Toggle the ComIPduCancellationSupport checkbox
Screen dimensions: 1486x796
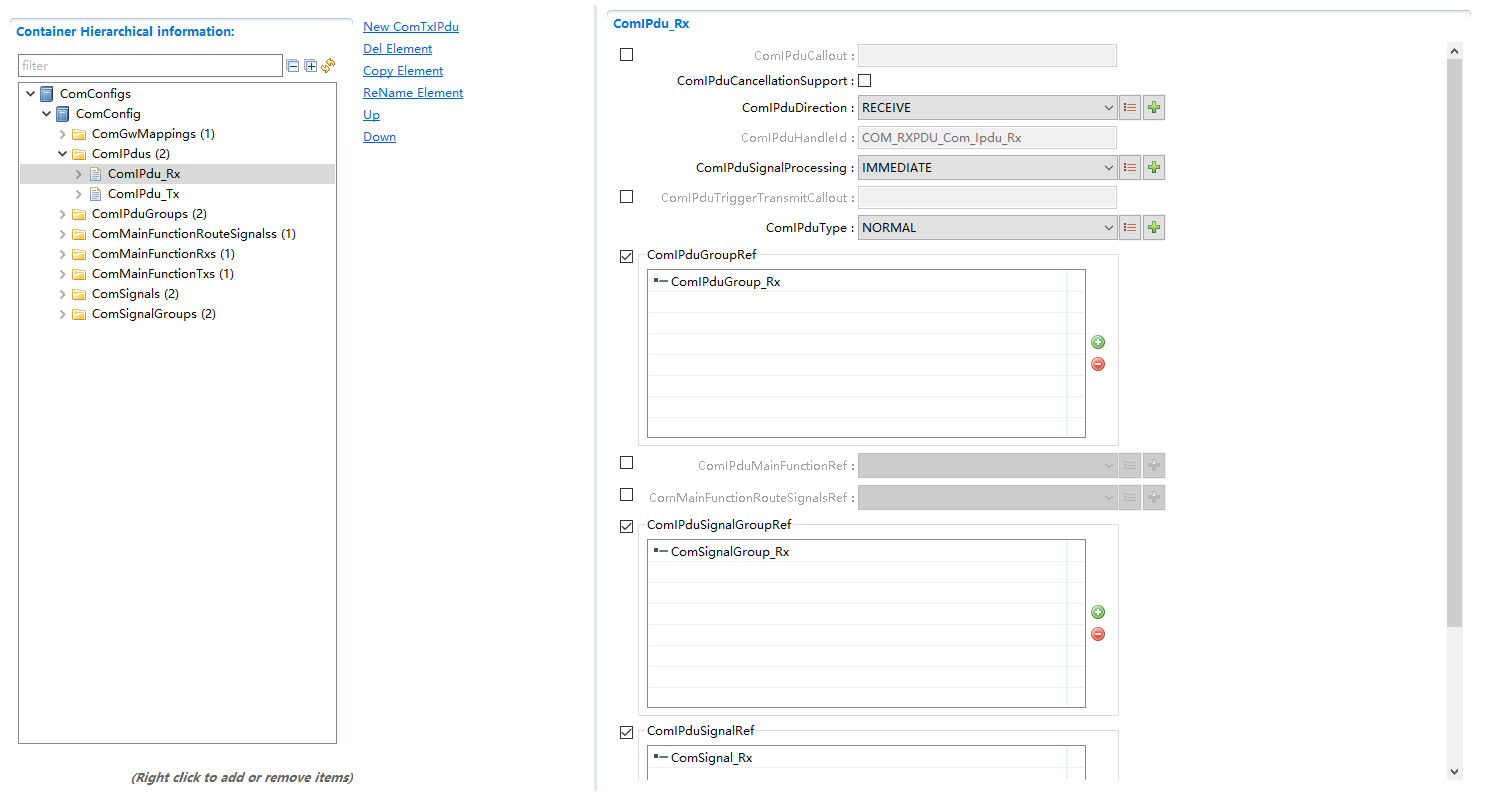click(865, 81)
